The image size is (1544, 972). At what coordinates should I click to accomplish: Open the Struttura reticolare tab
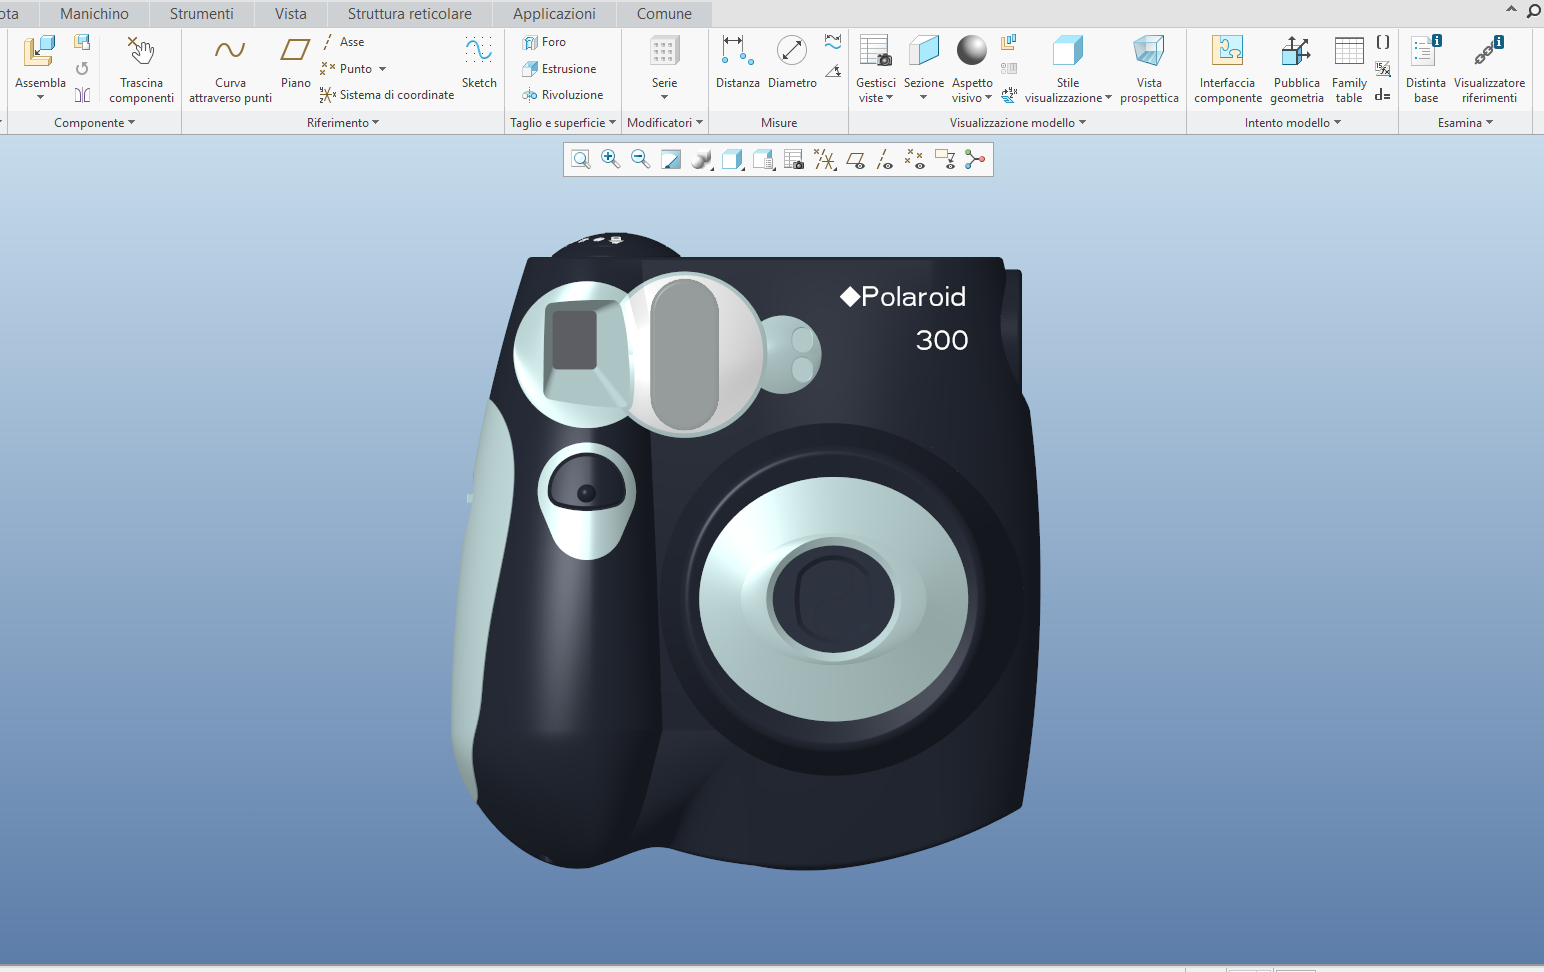coord(410,14)
